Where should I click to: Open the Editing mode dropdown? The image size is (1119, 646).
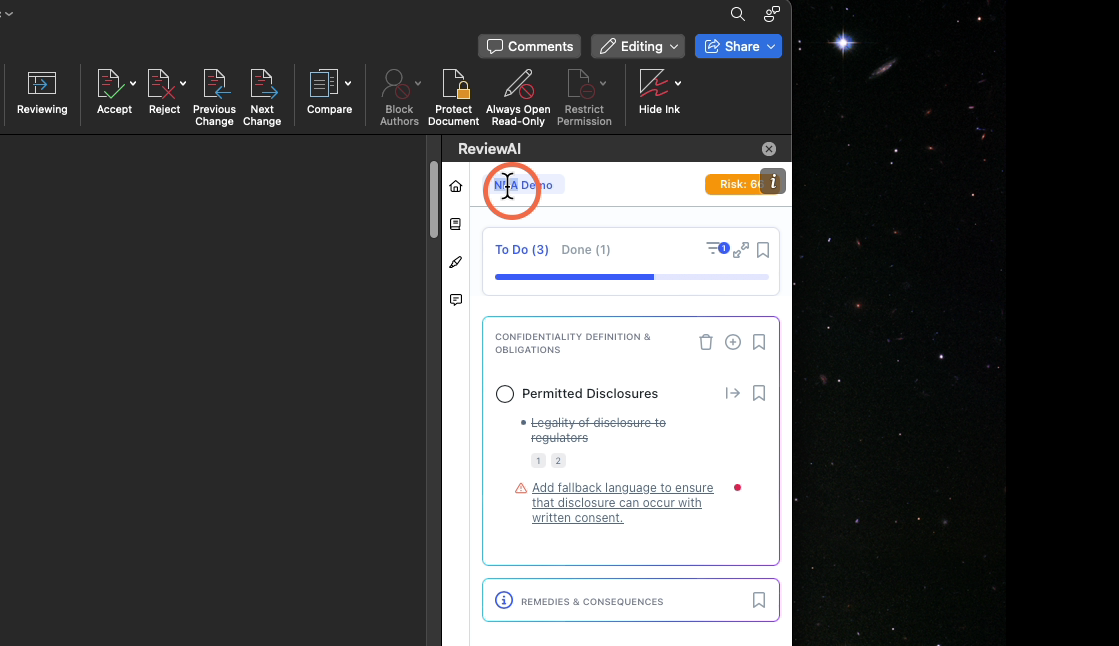[638, 46]
